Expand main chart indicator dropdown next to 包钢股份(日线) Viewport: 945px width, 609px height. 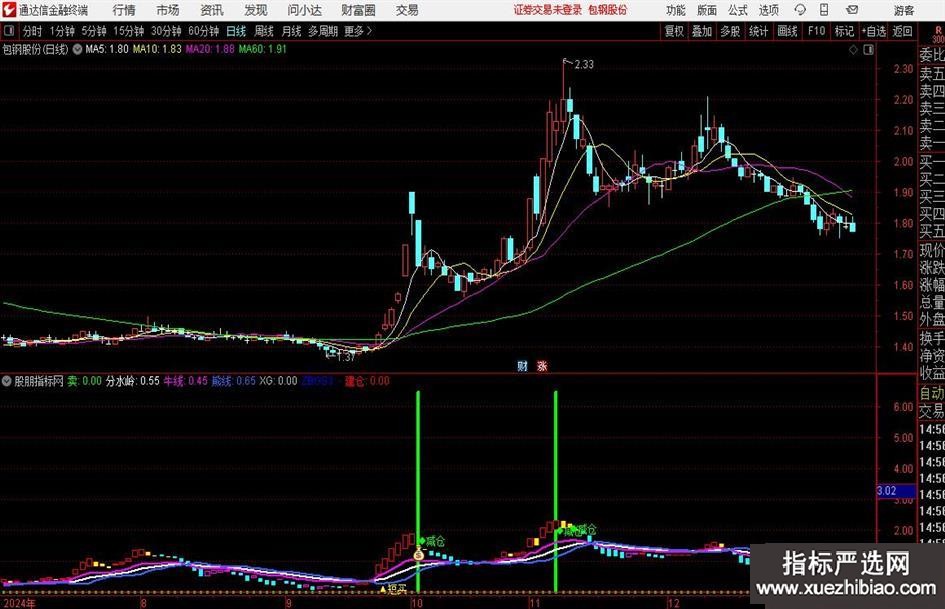click(x=78, y=49)
